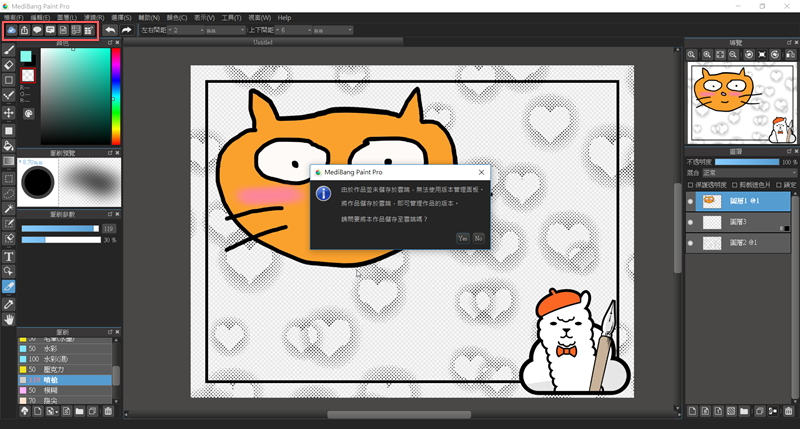Click the Redo arrow in toolbar

pyautogui.click(x=127, y=30)
